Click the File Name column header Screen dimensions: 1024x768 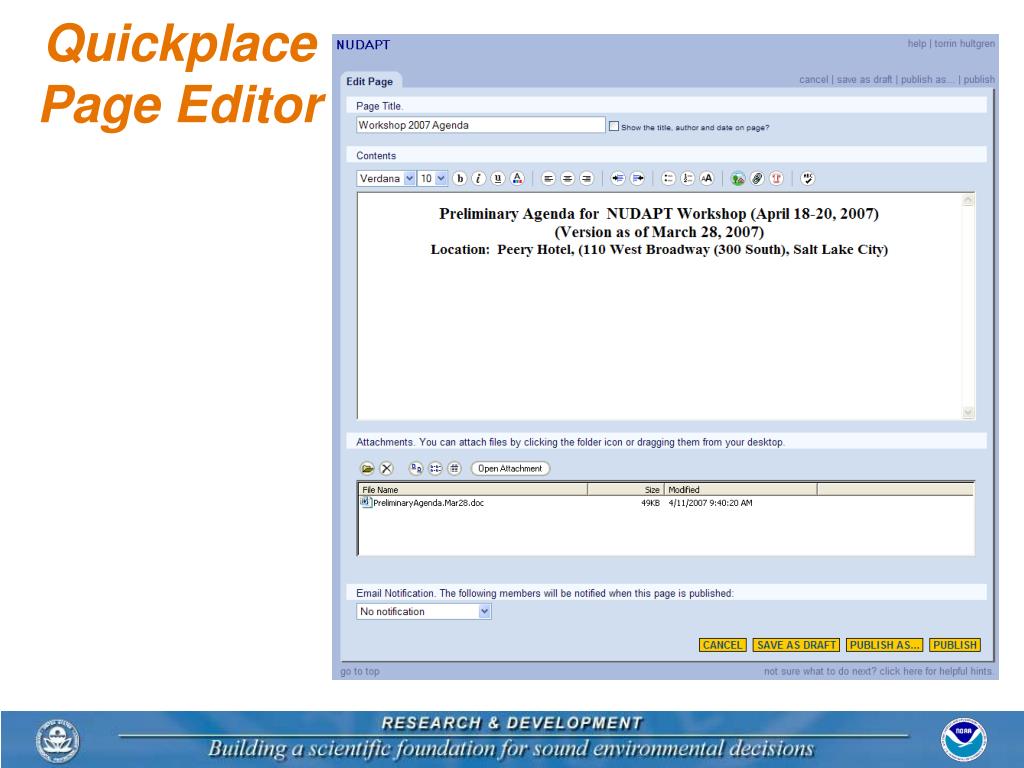point(473,489)
